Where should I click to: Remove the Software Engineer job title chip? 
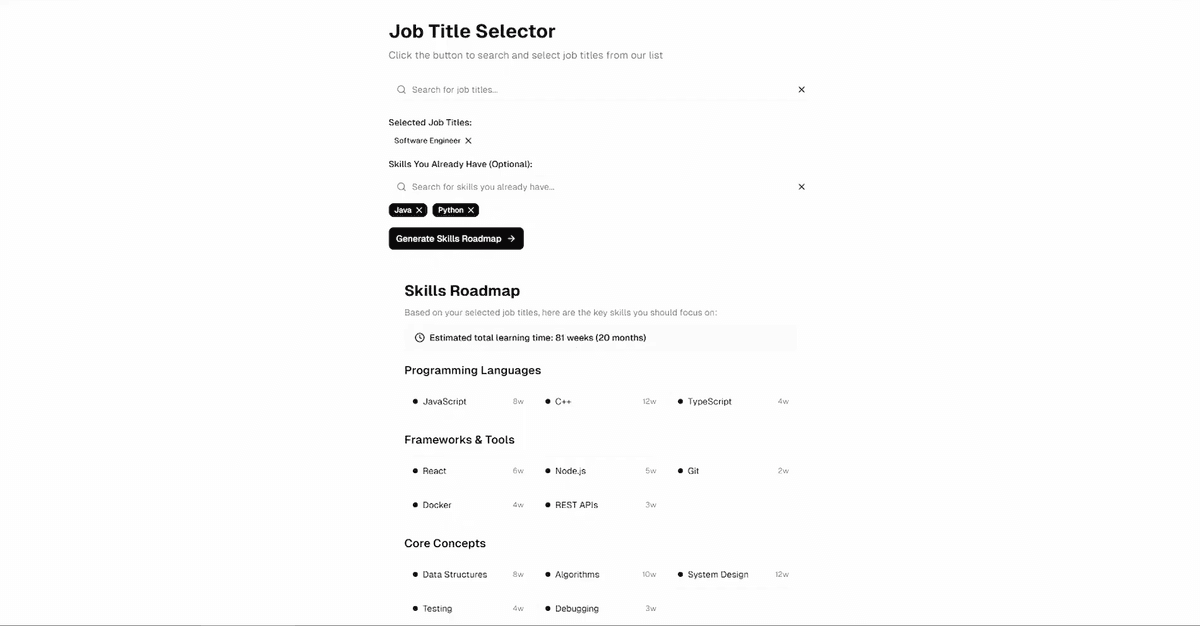click(466, 140)
